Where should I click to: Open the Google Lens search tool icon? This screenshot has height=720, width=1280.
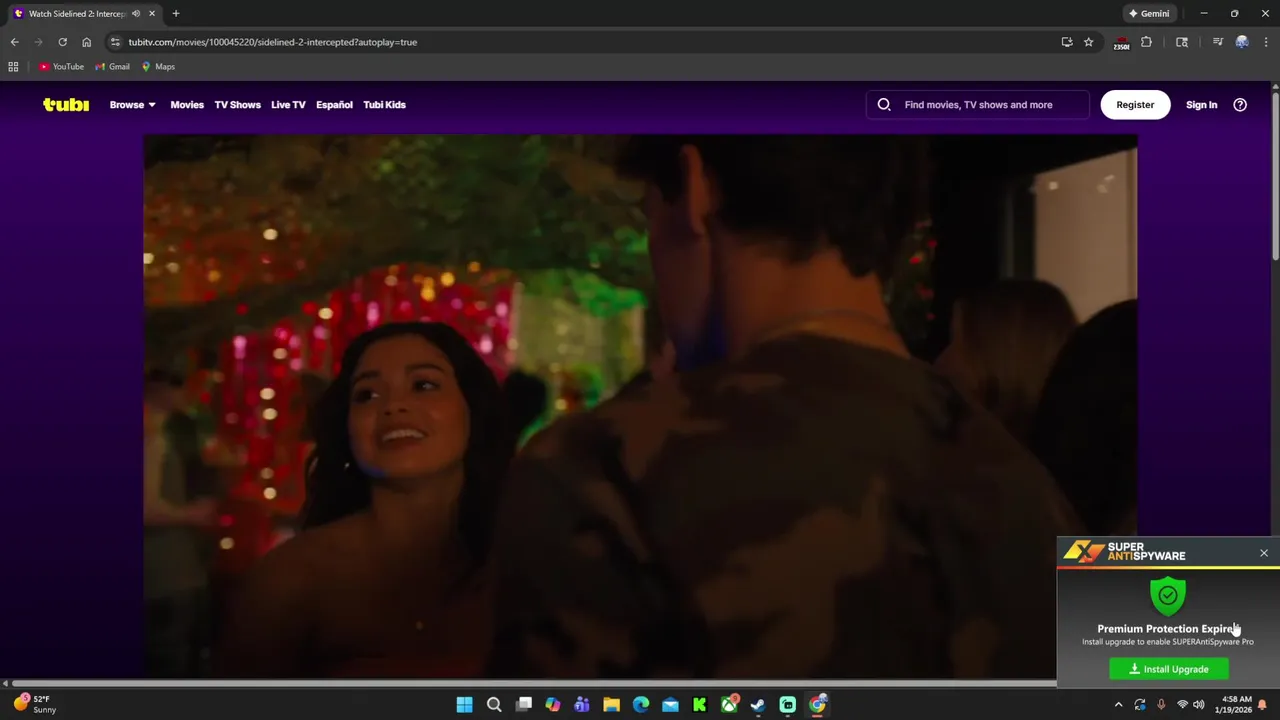pos(1182,42)
